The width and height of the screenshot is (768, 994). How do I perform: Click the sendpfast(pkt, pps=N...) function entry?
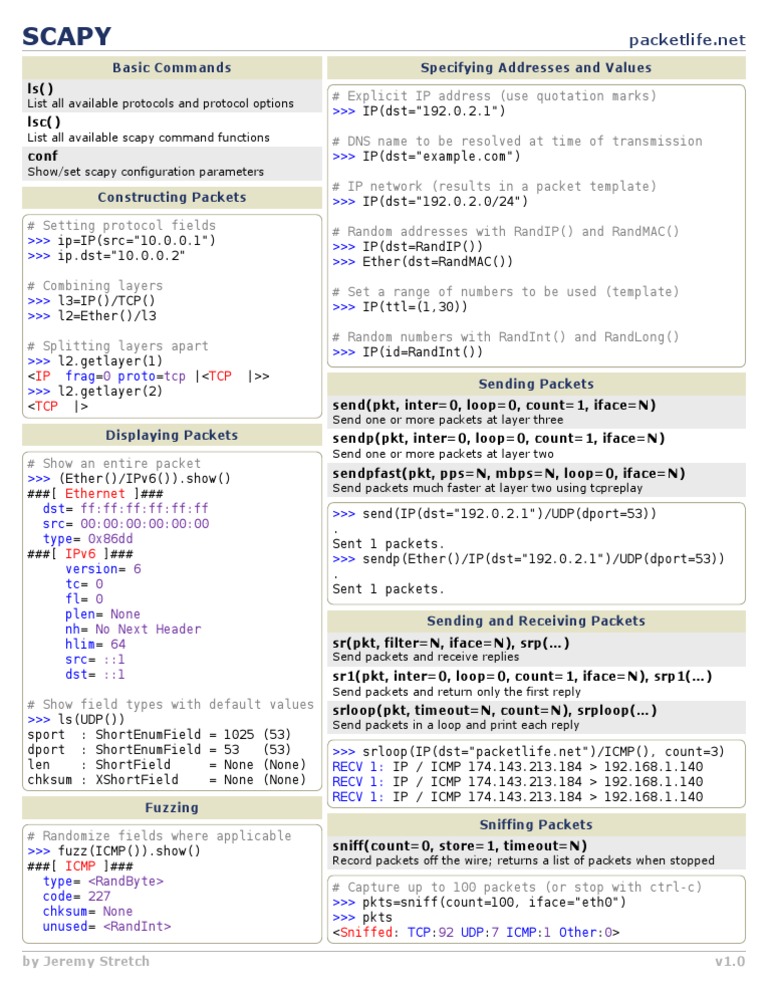click(537, 480)
